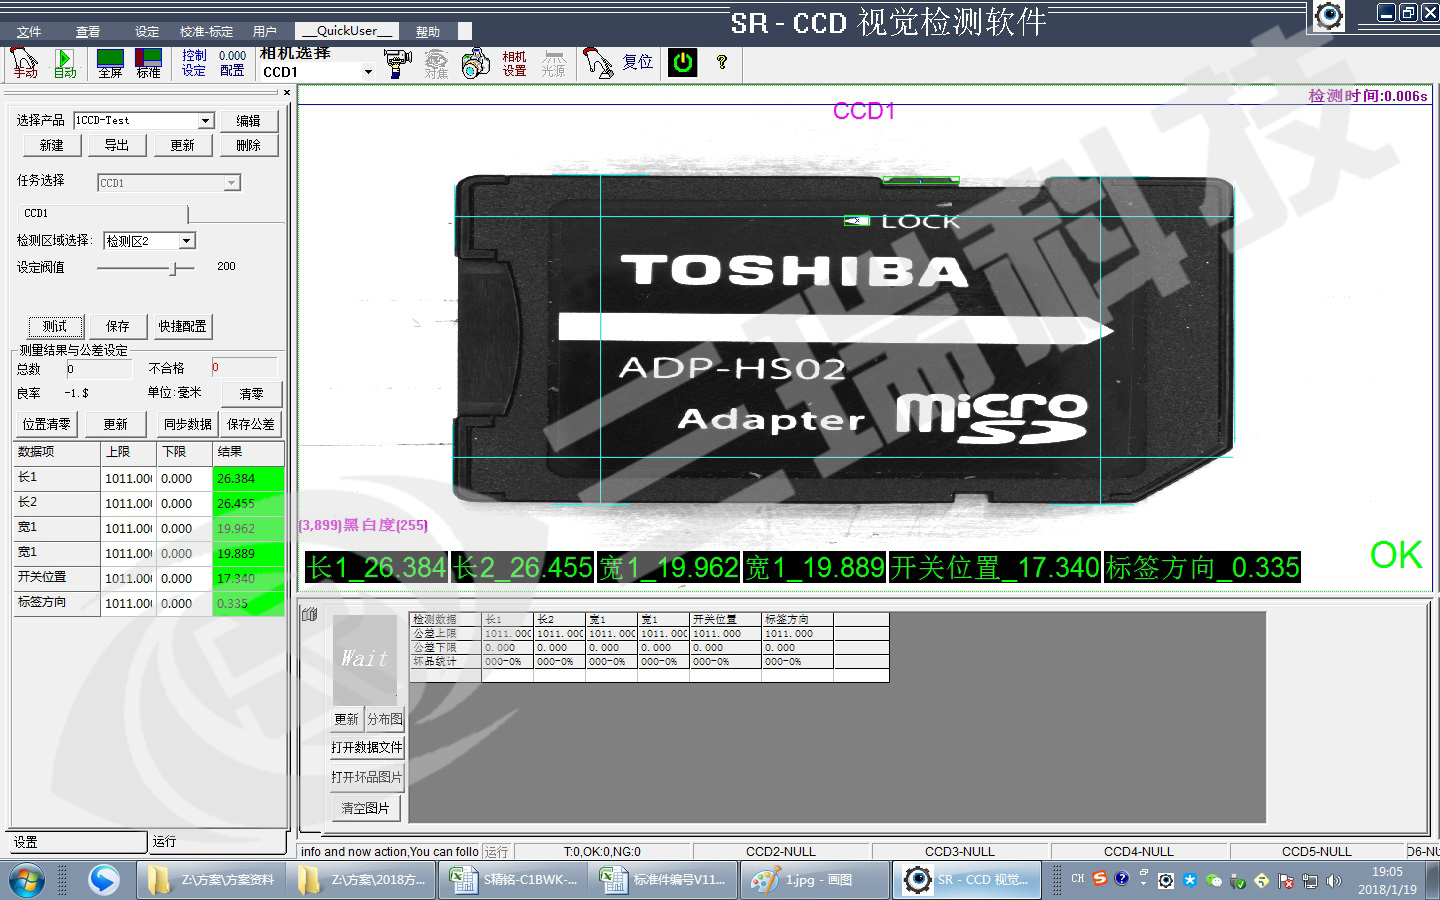Click the 长1 upper limit cell 1011.00
This screenshot has width=1440, height=900.
128,478
